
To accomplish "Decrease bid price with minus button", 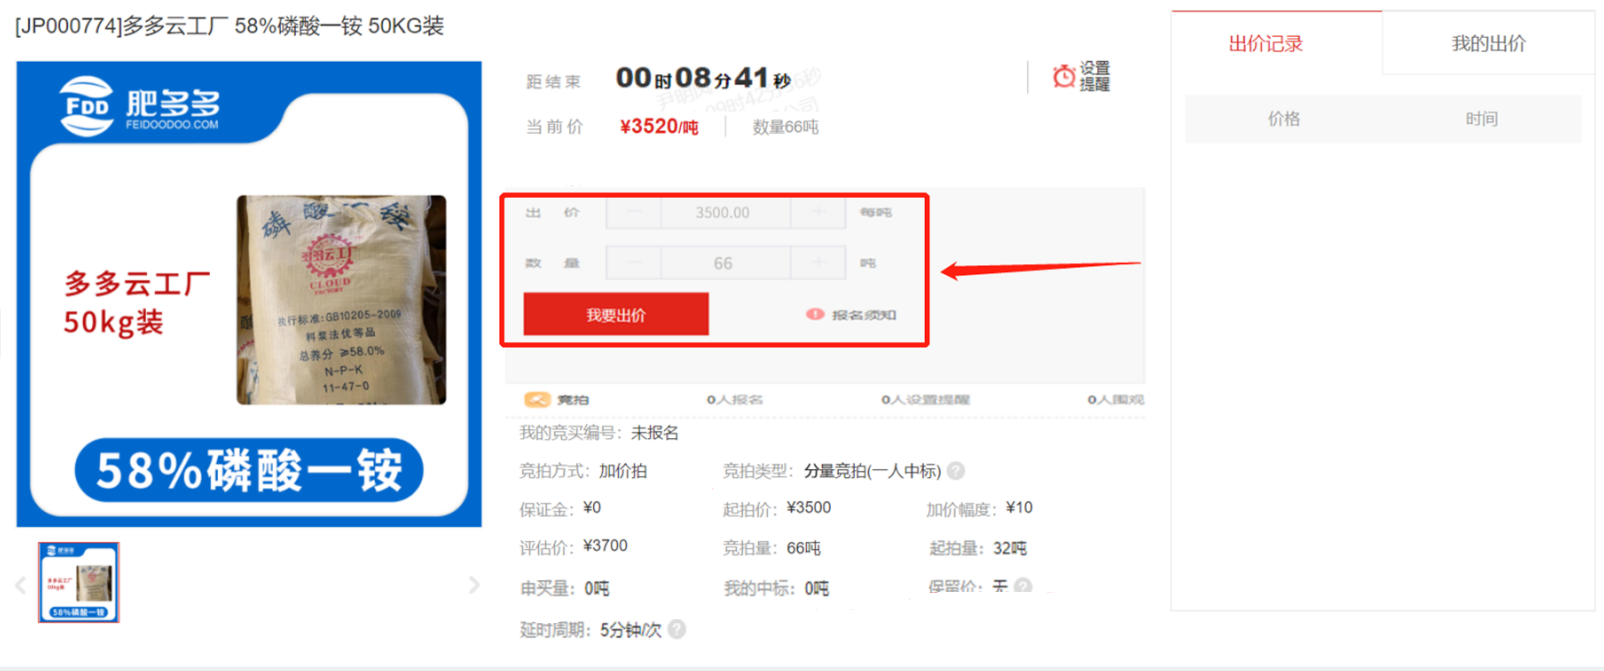I will coord(634,212).
